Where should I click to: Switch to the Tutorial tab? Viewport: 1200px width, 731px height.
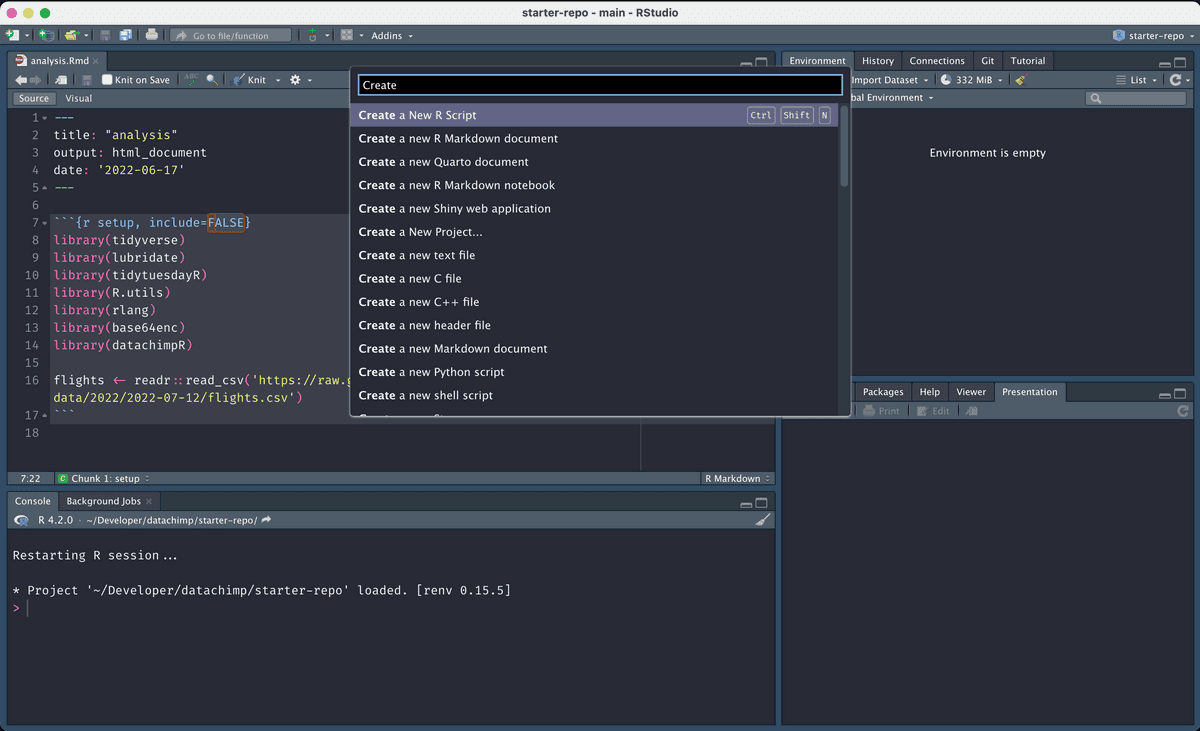pos(1028,61)
